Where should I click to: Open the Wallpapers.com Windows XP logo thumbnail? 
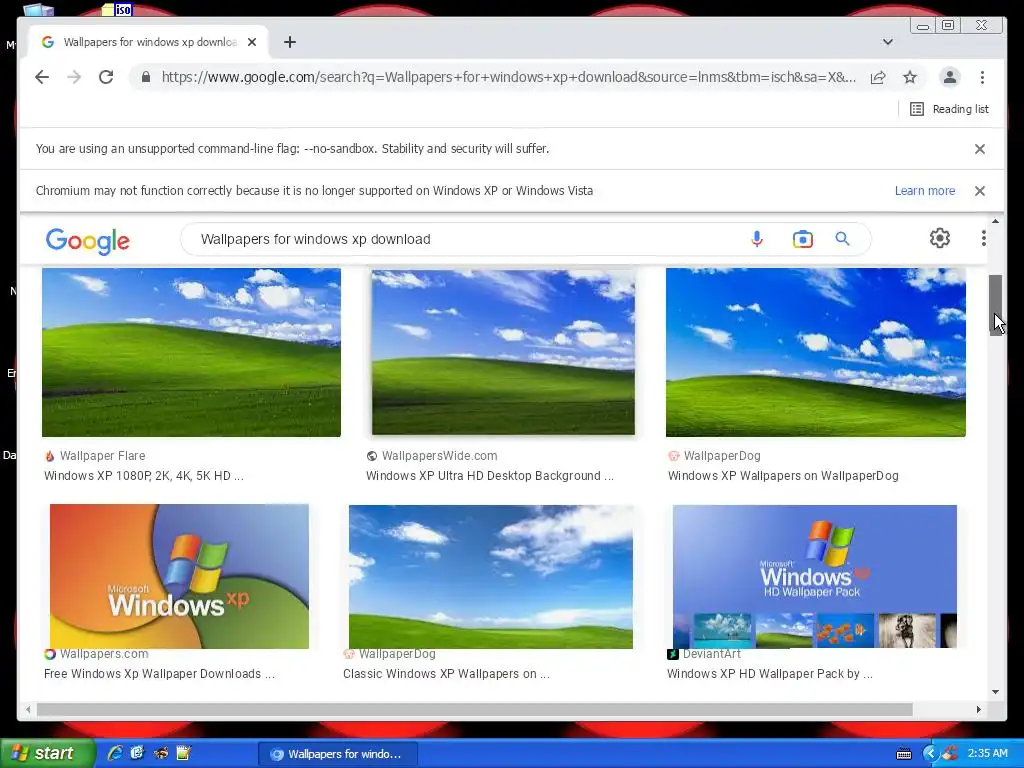(179, 576)
